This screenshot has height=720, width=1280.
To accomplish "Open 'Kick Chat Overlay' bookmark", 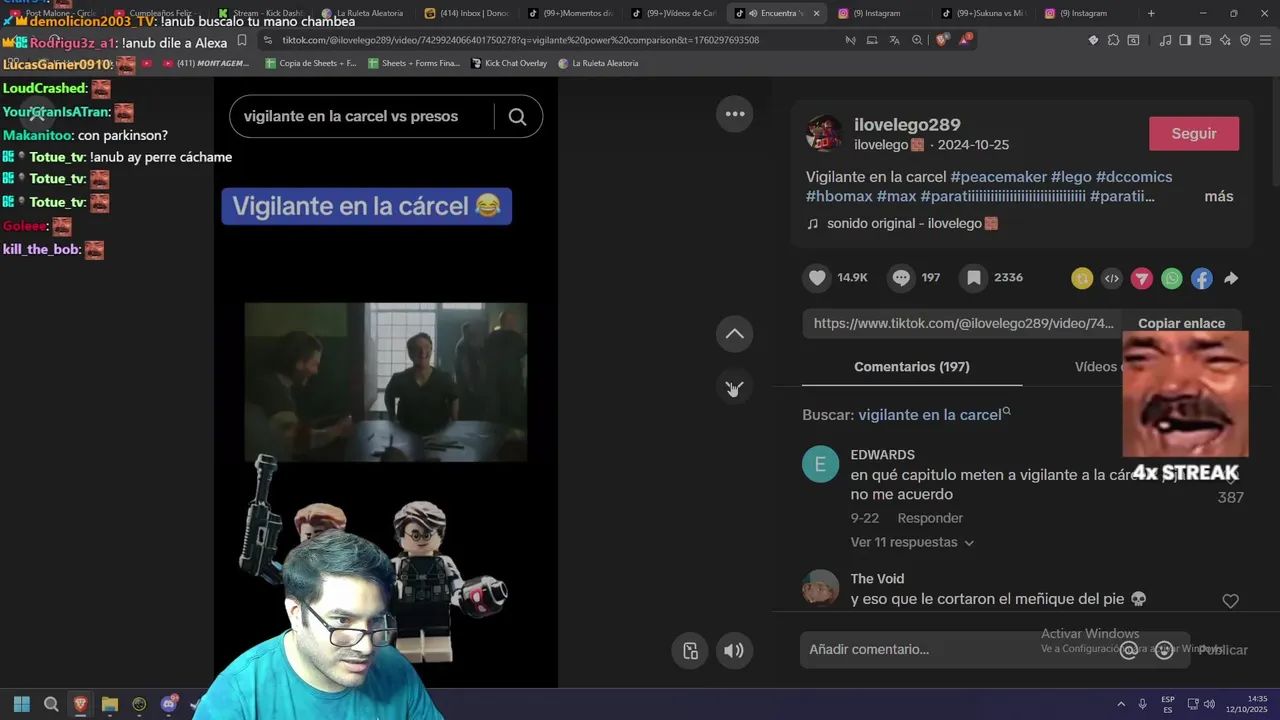I will coord(508,63).
